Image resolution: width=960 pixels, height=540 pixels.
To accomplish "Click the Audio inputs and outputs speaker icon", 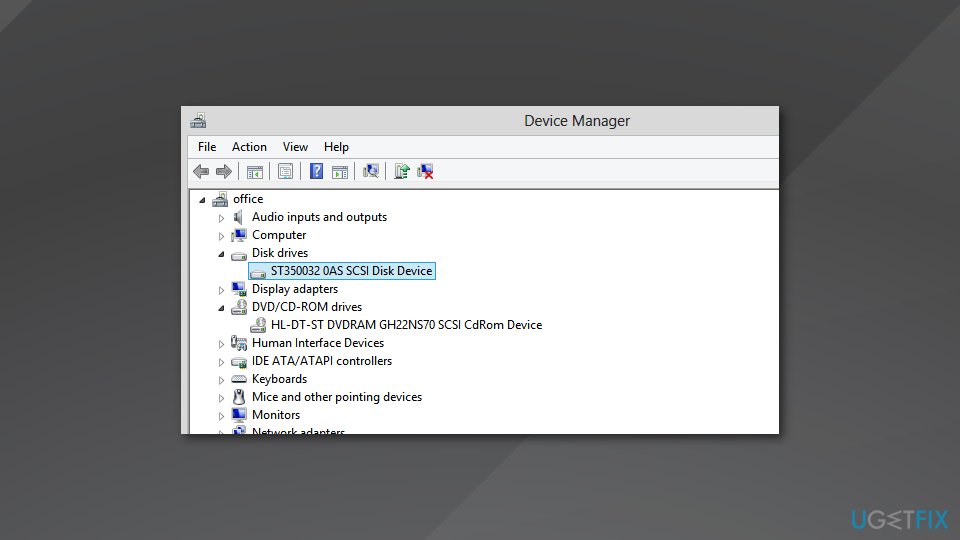I will [239, 217].
